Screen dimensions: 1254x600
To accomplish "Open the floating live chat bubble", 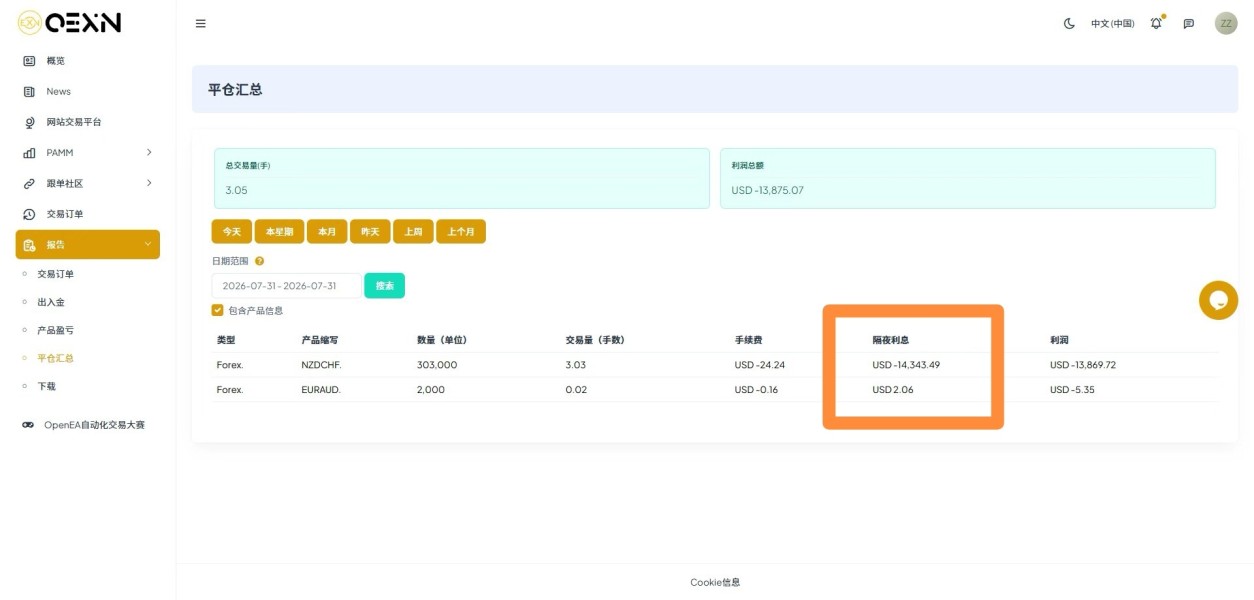I will (1218, 300).
